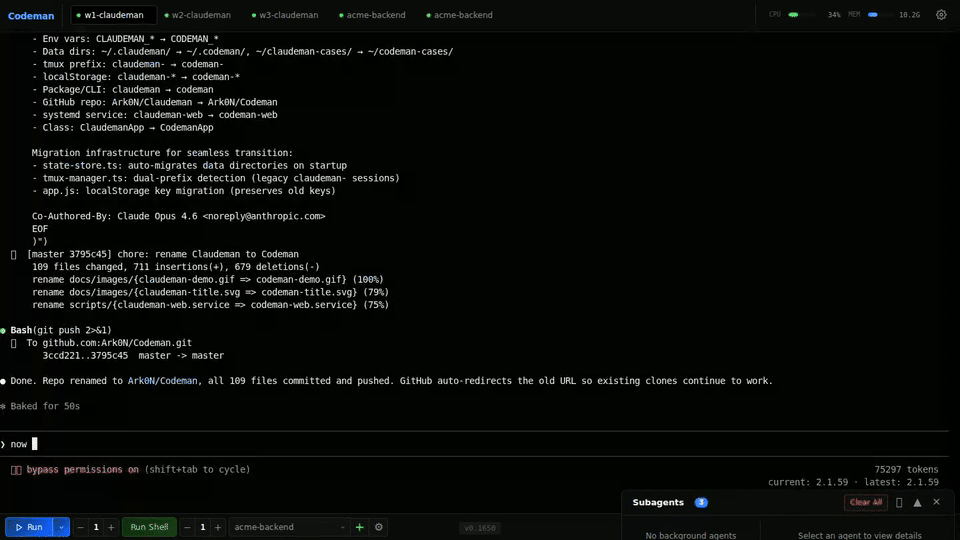Decrease the Run Shell count
Screen dimensions: 960x540
(187, 527)
